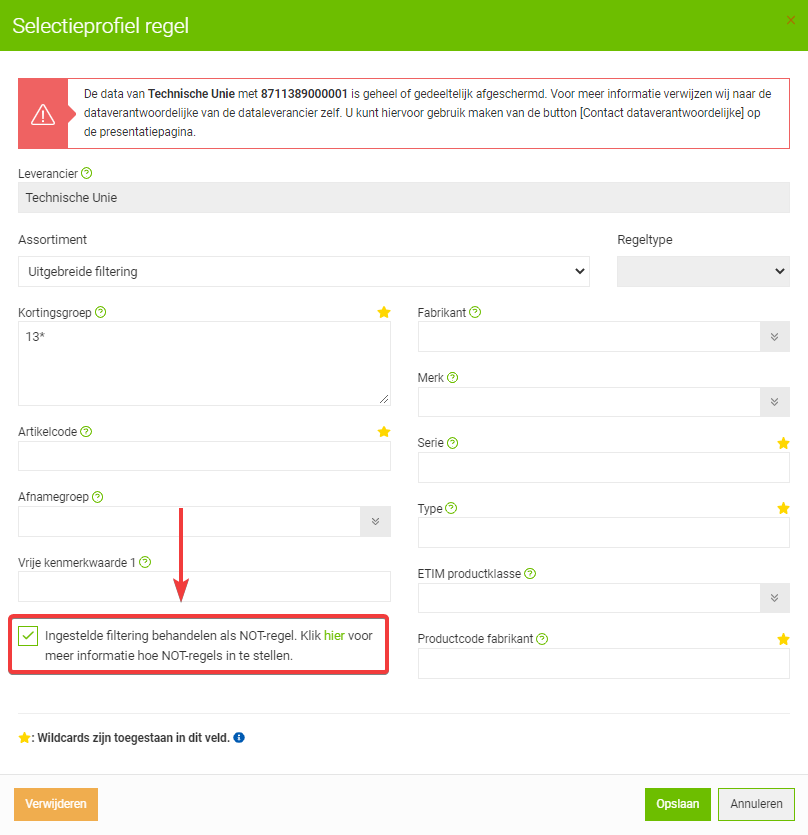Expand the ETIM productklasse dropdown
Viewport: 808px width, 835px height.
(x=774, y=598)
